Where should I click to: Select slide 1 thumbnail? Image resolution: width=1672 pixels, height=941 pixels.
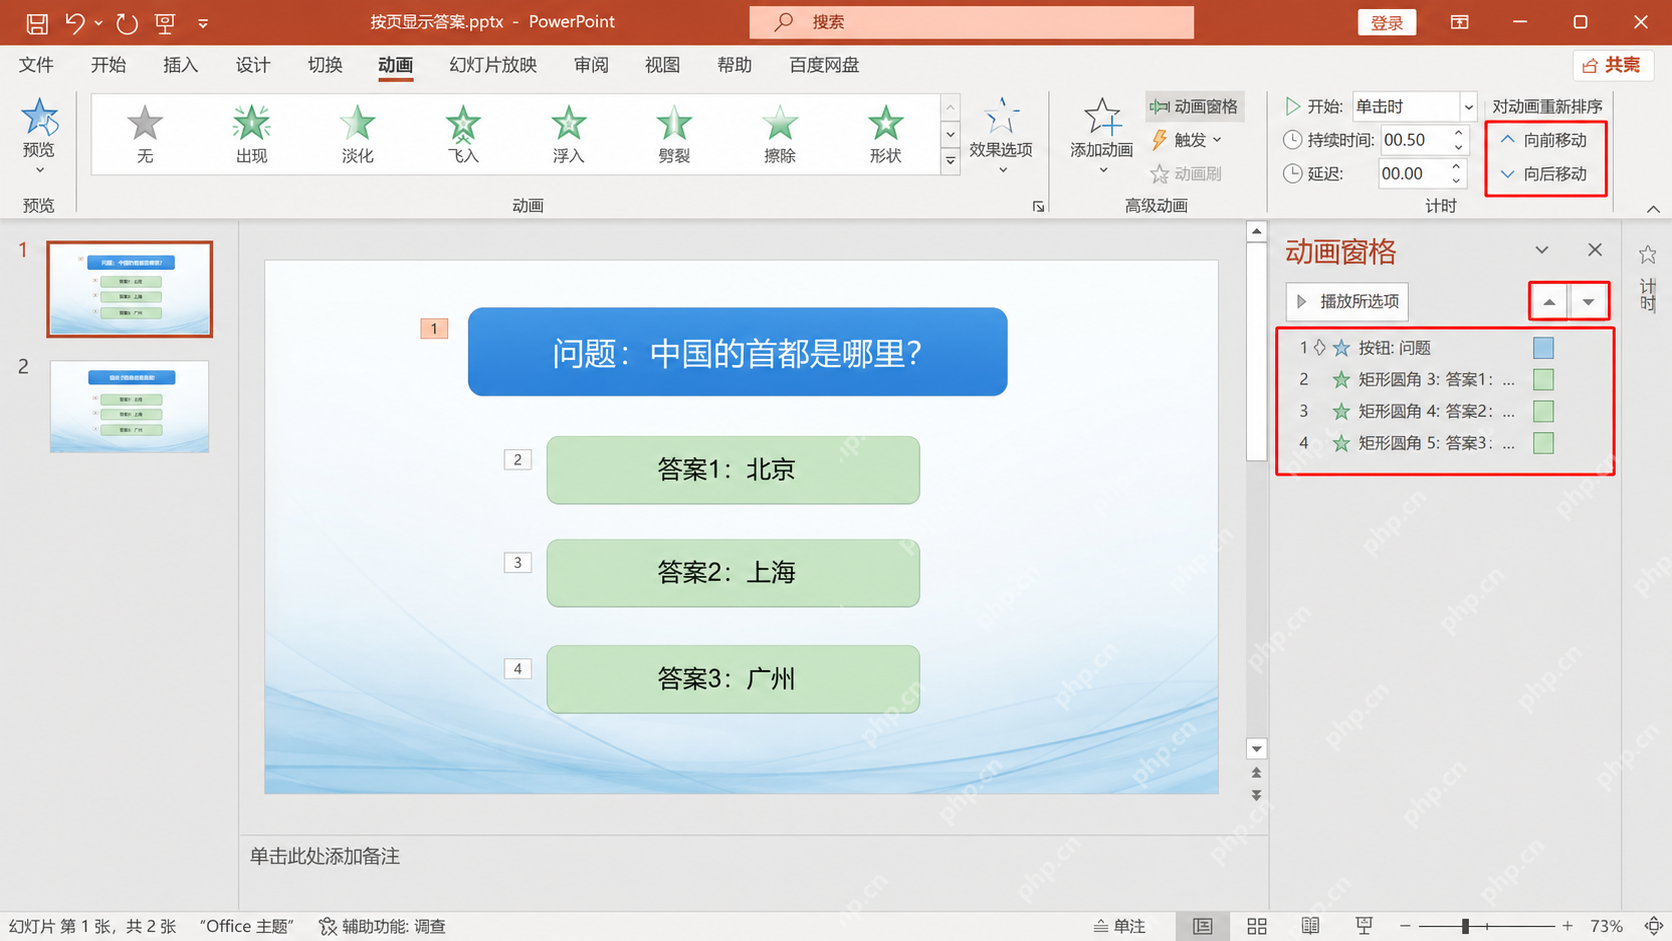[x=130, y=289]
